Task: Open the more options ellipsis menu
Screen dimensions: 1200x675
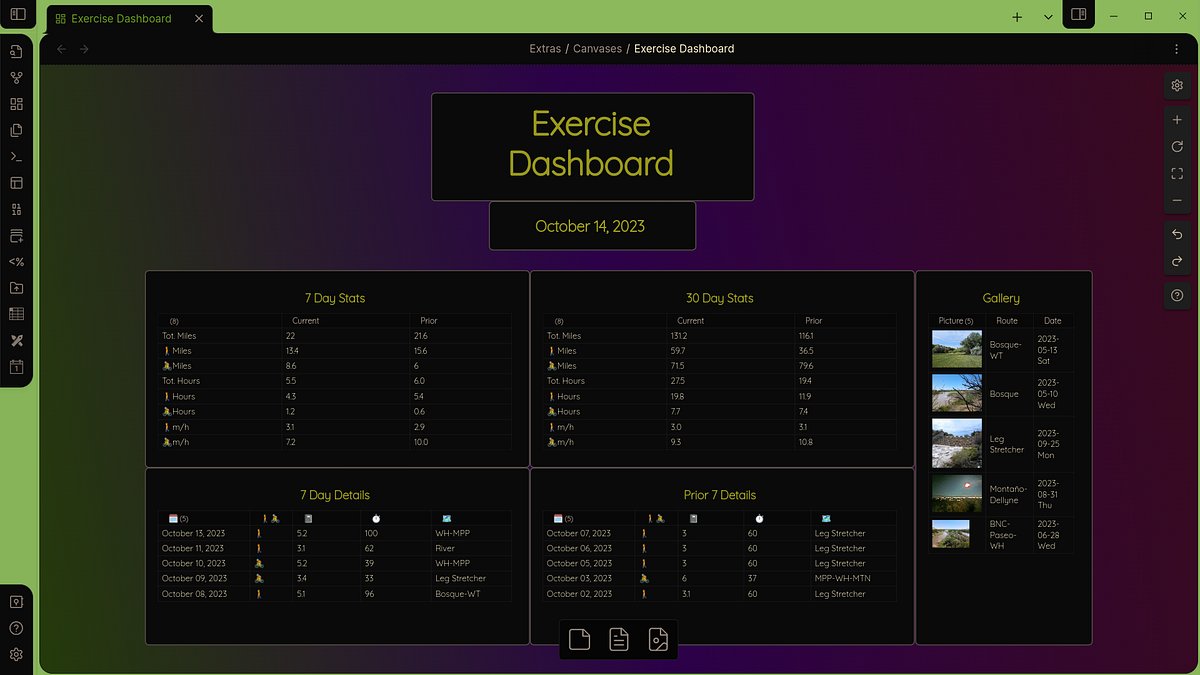Action: [1176, 48]
